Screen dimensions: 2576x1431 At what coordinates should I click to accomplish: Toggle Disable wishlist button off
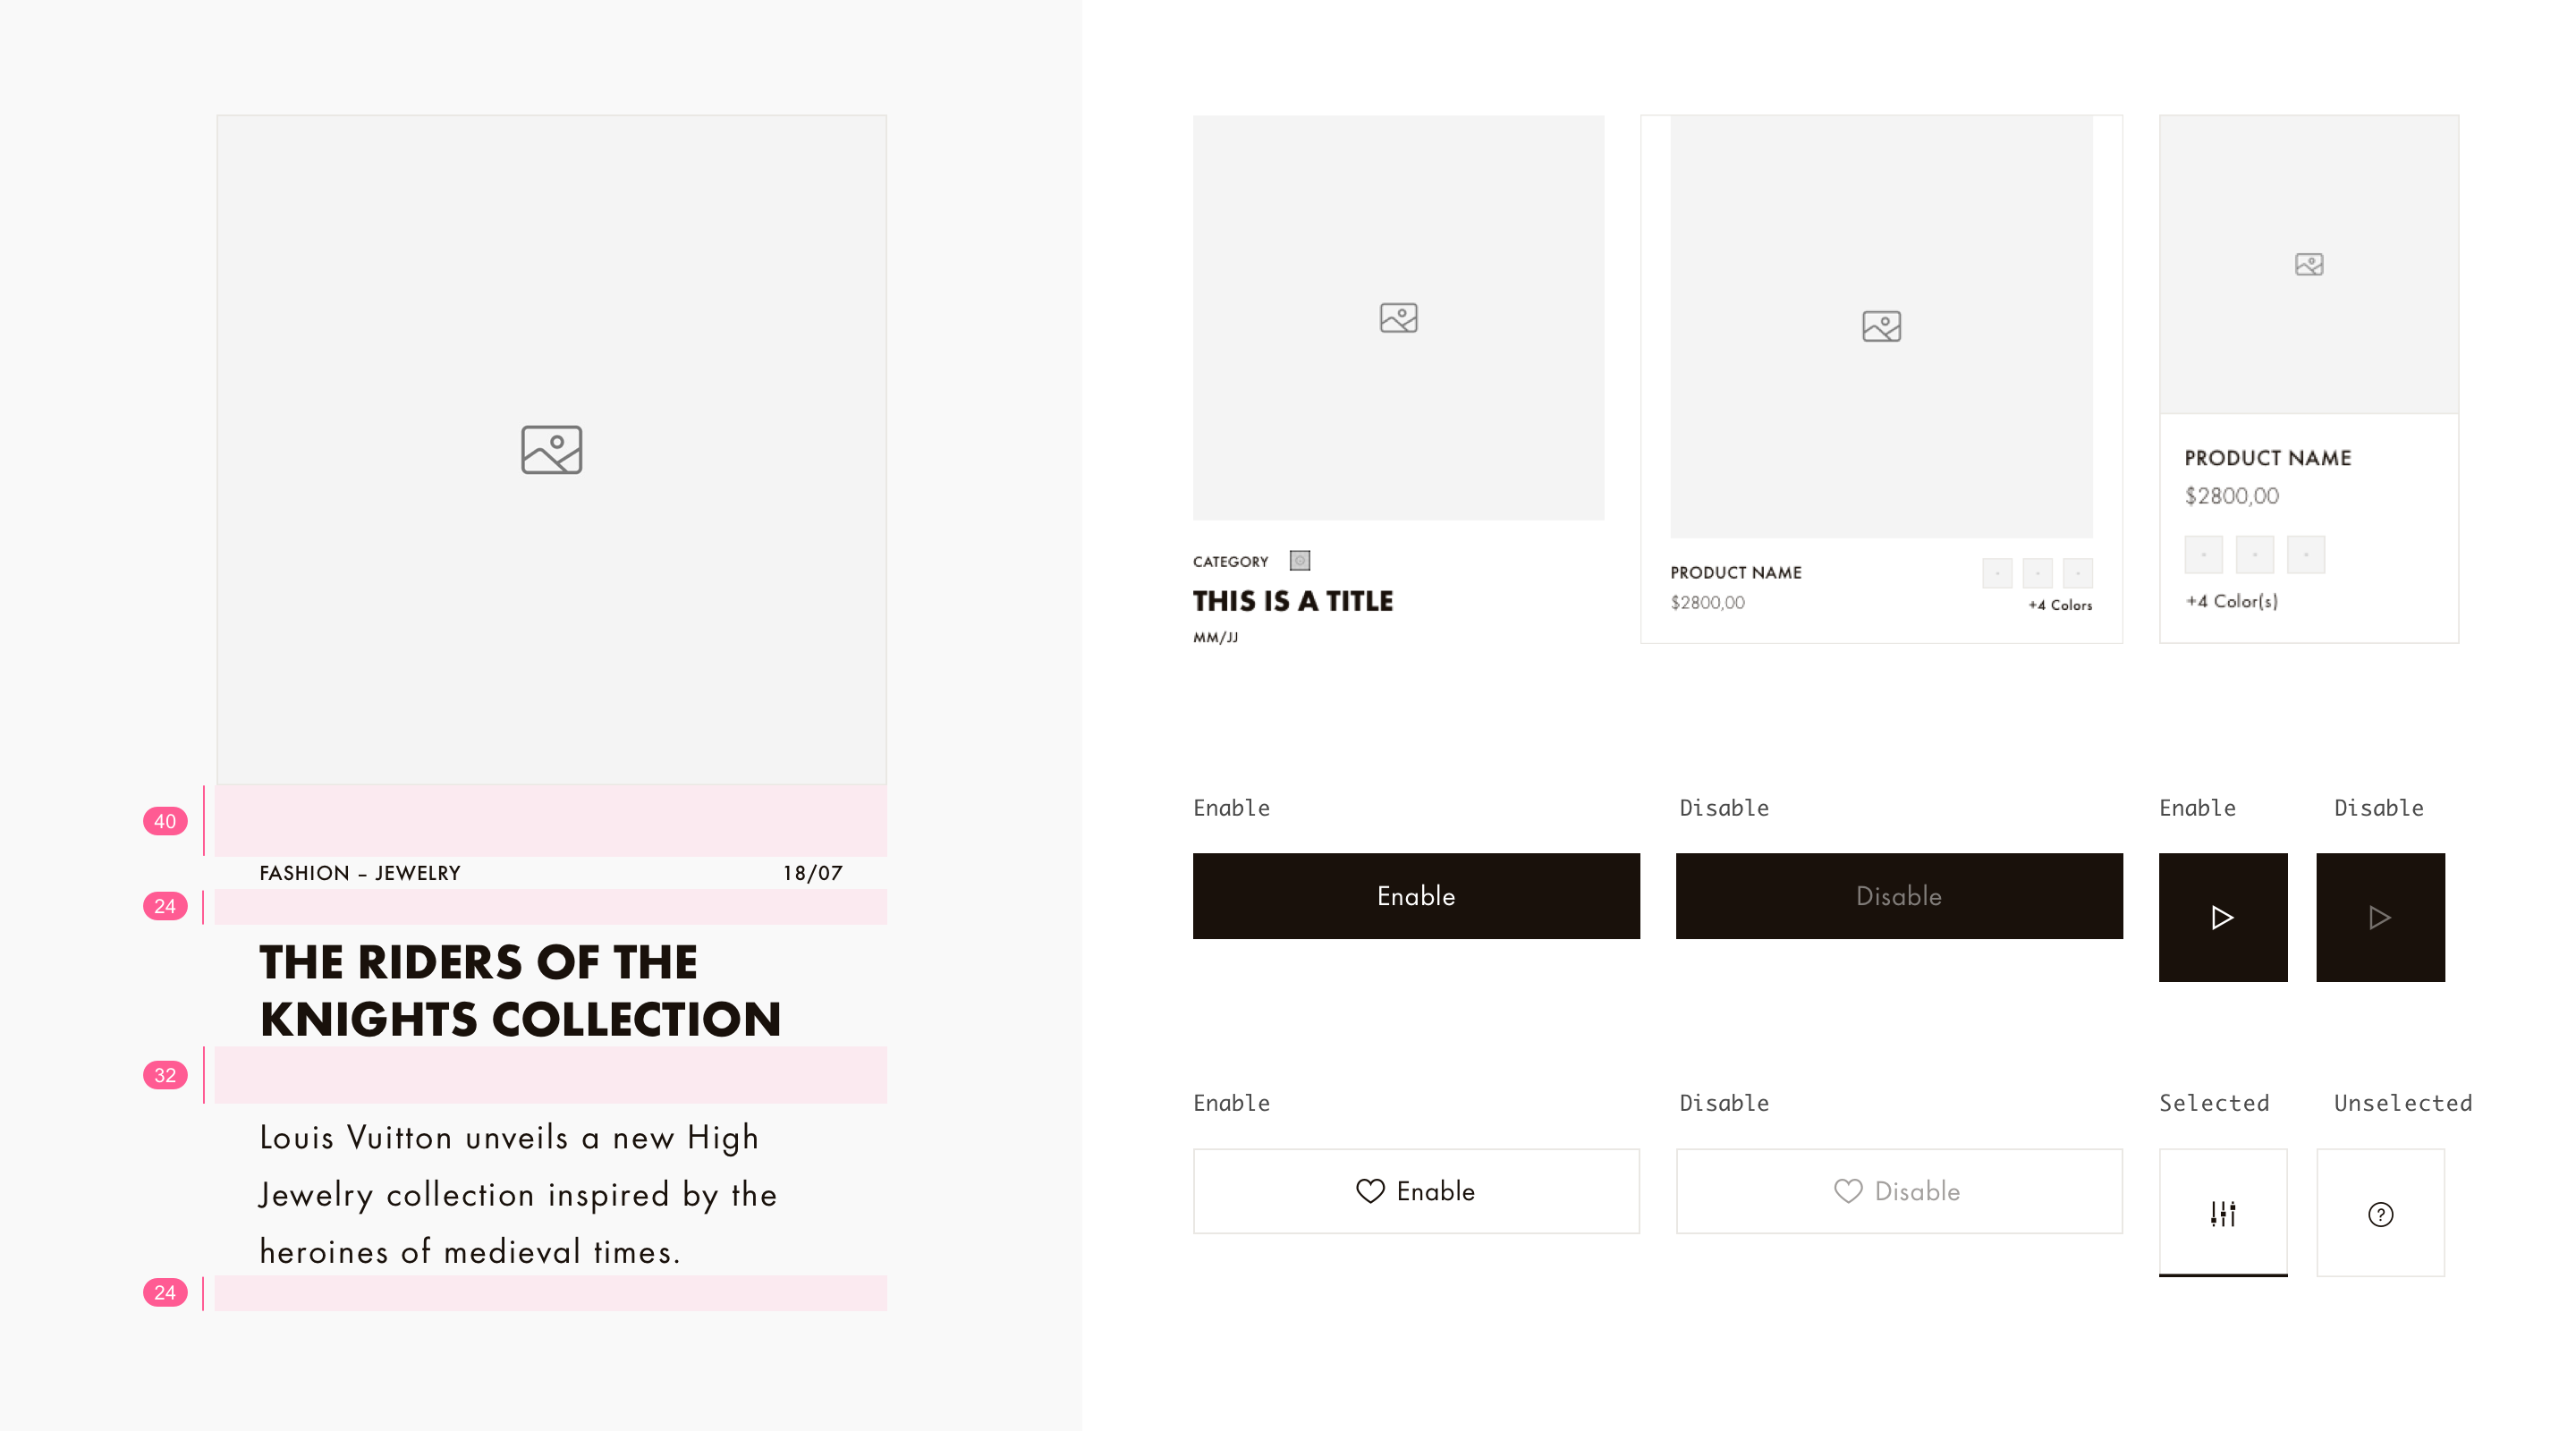(1898, 1191)
